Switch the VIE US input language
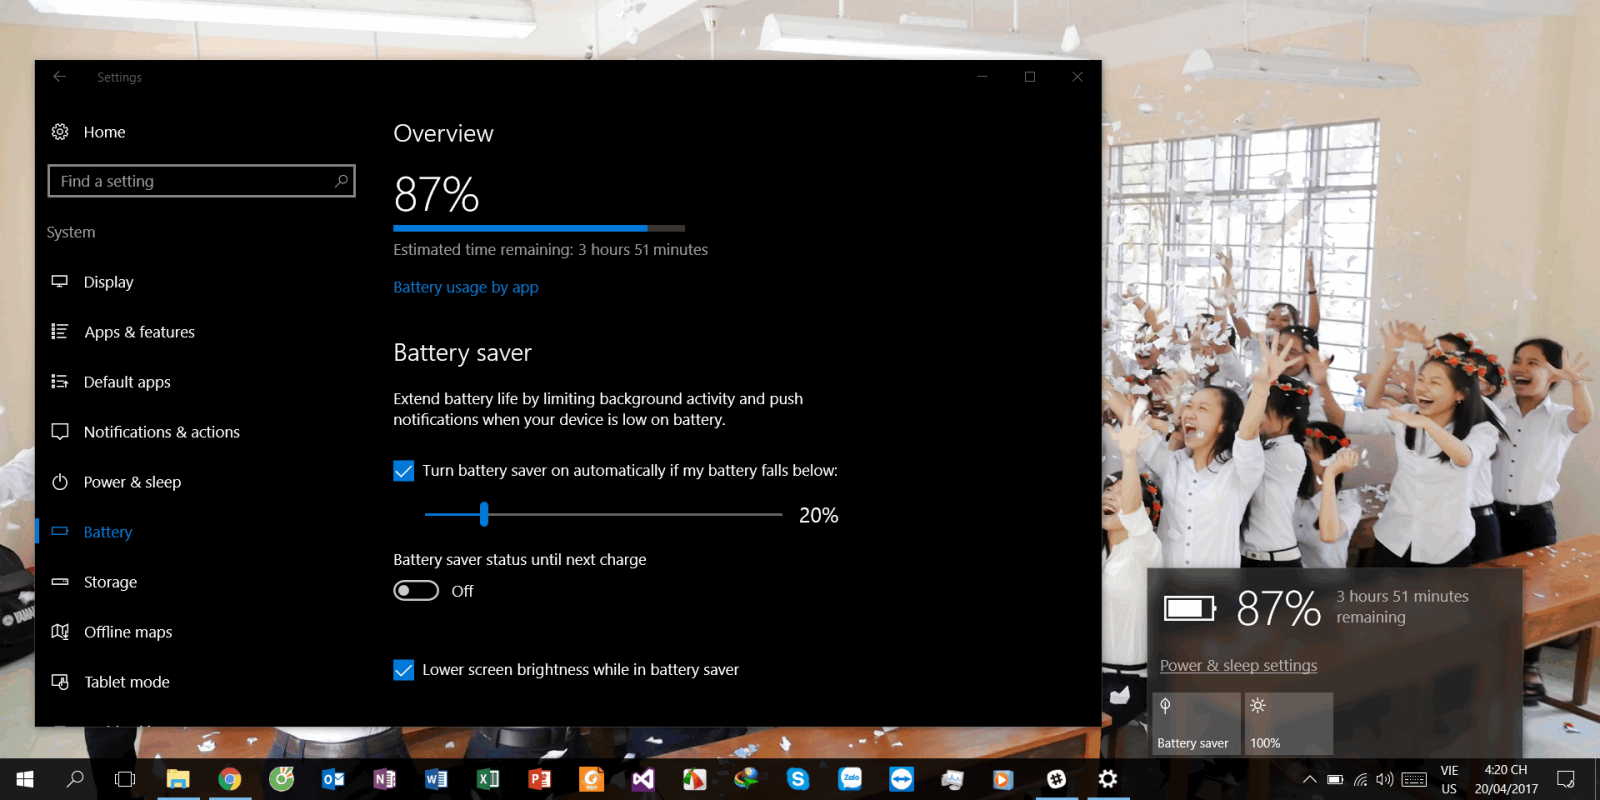This screenshot has height=800, width=1600. 1449,780
